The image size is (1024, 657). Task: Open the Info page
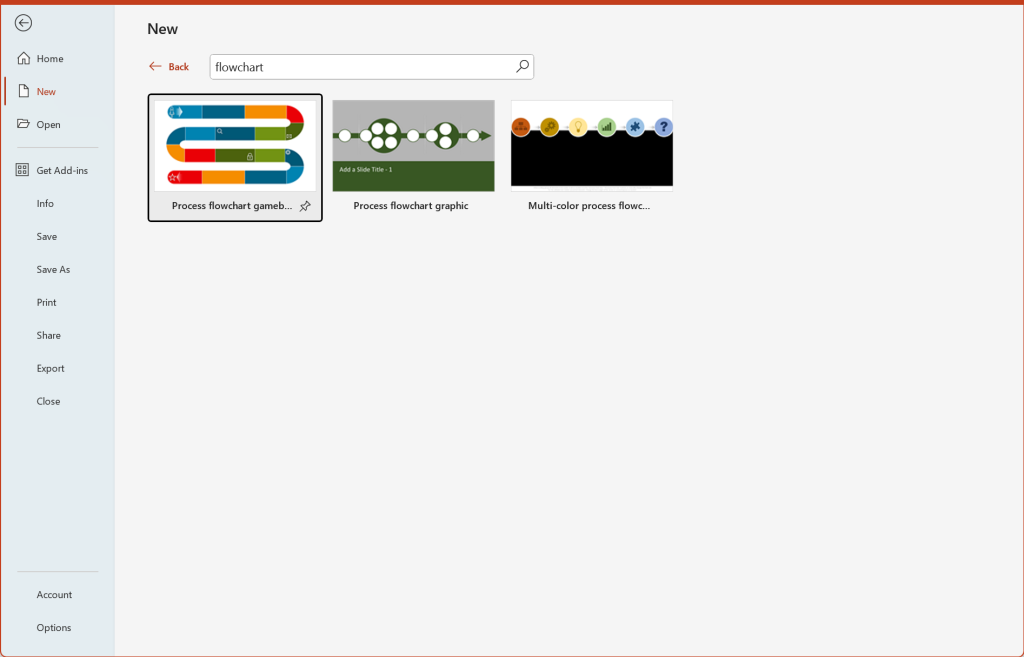click(57, 204)
